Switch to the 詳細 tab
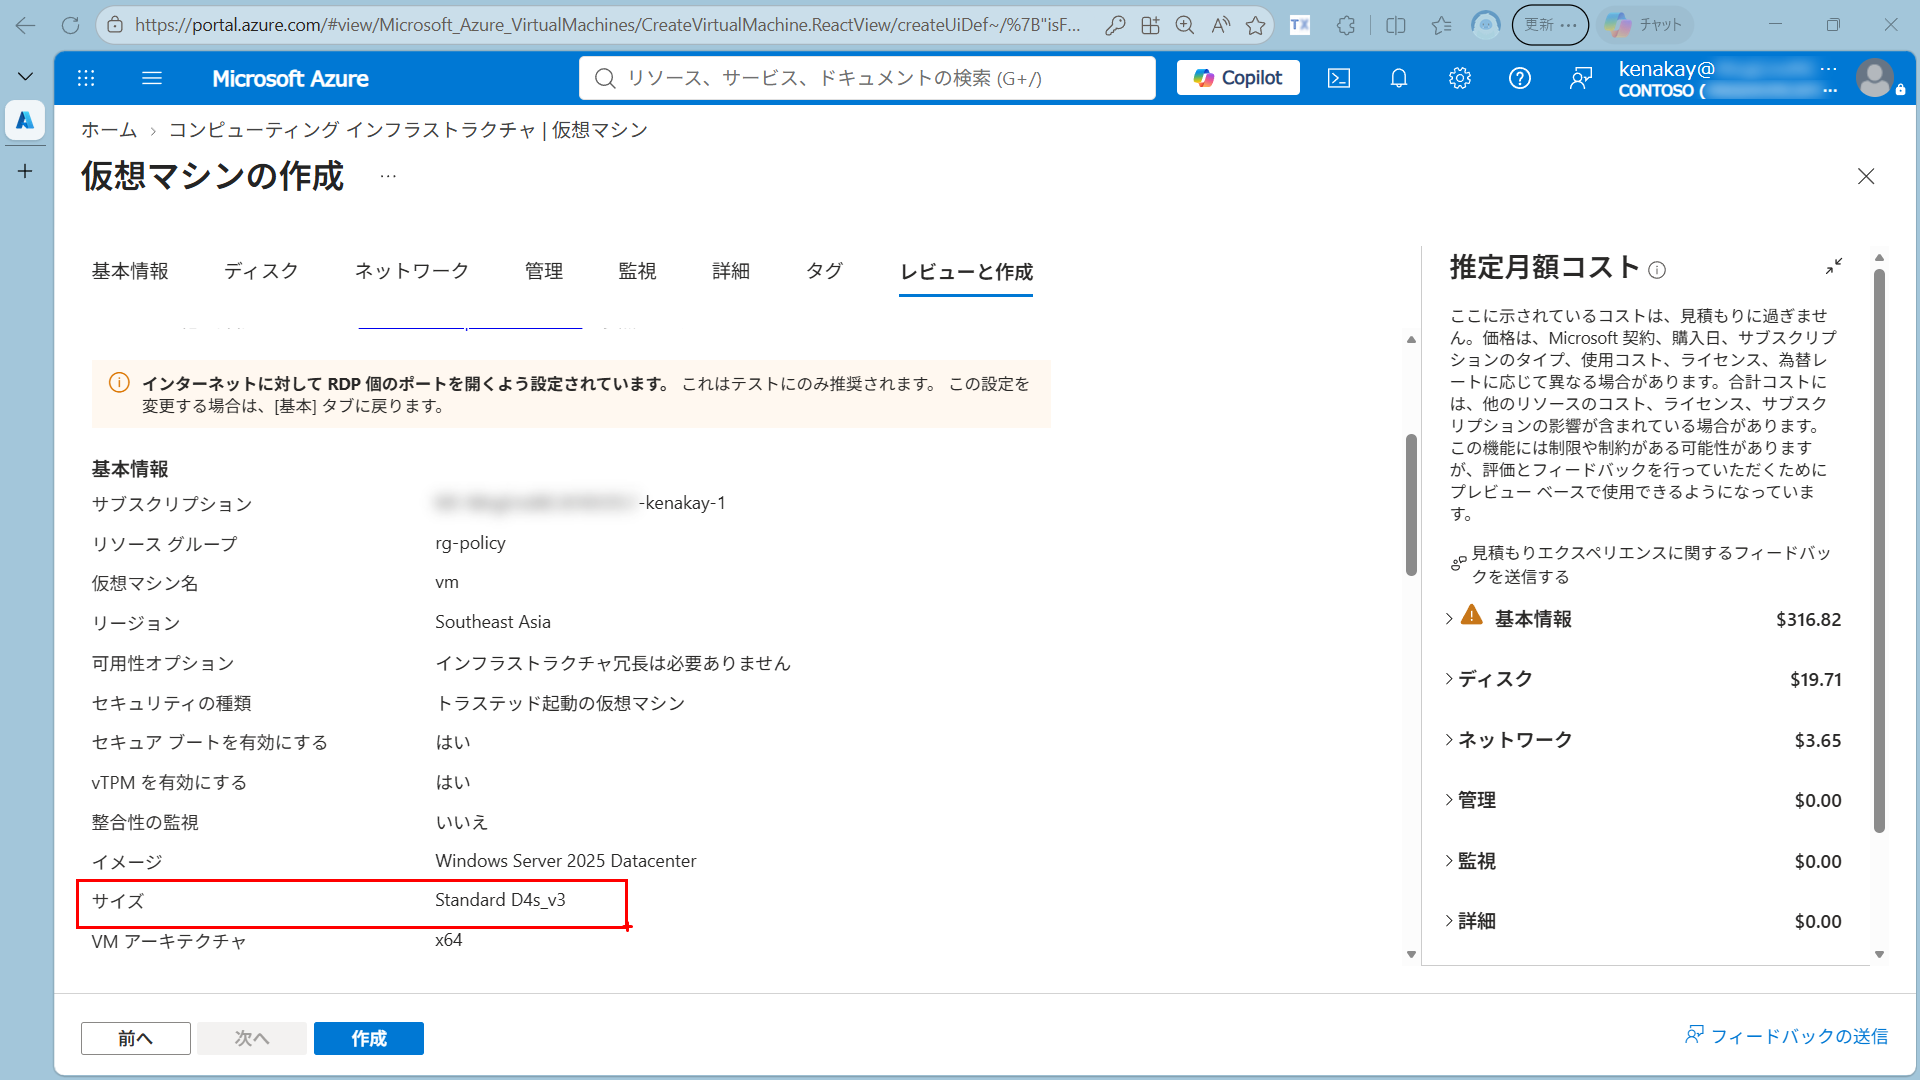This screenshot has height=1080, width=1920. pyautogui.click(x=731, y=271)
